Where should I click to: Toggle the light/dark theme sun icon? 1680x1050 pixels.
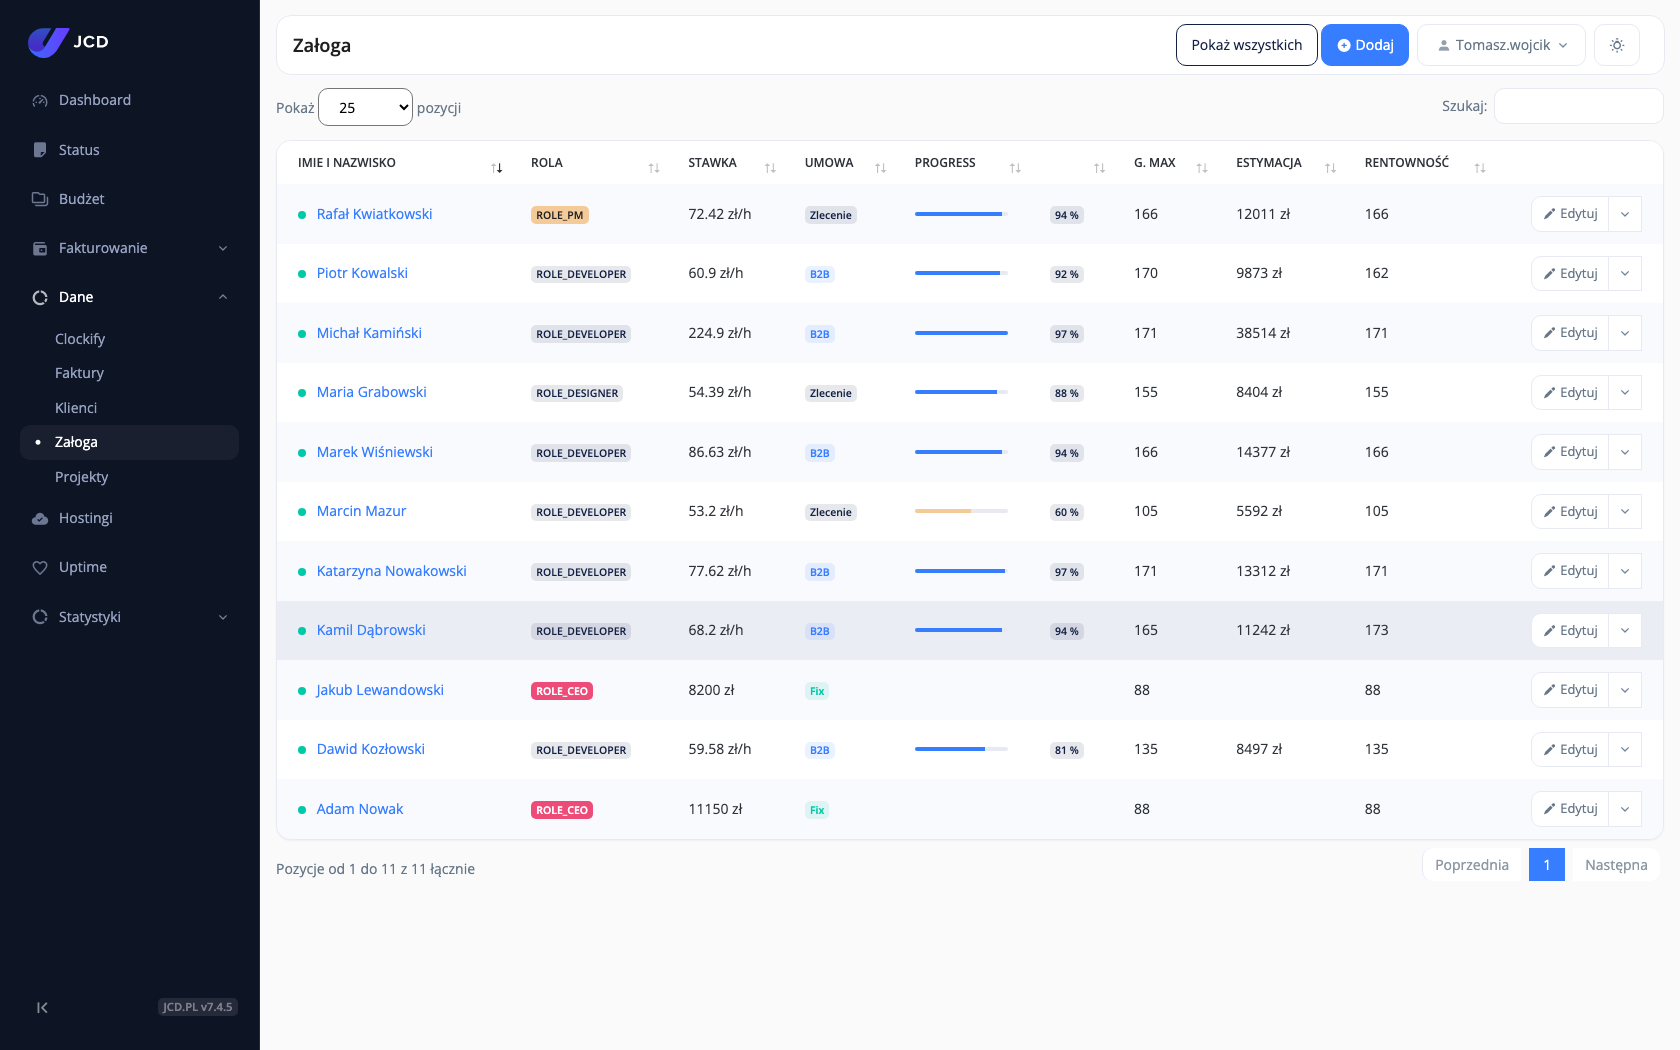point(1616,45)
